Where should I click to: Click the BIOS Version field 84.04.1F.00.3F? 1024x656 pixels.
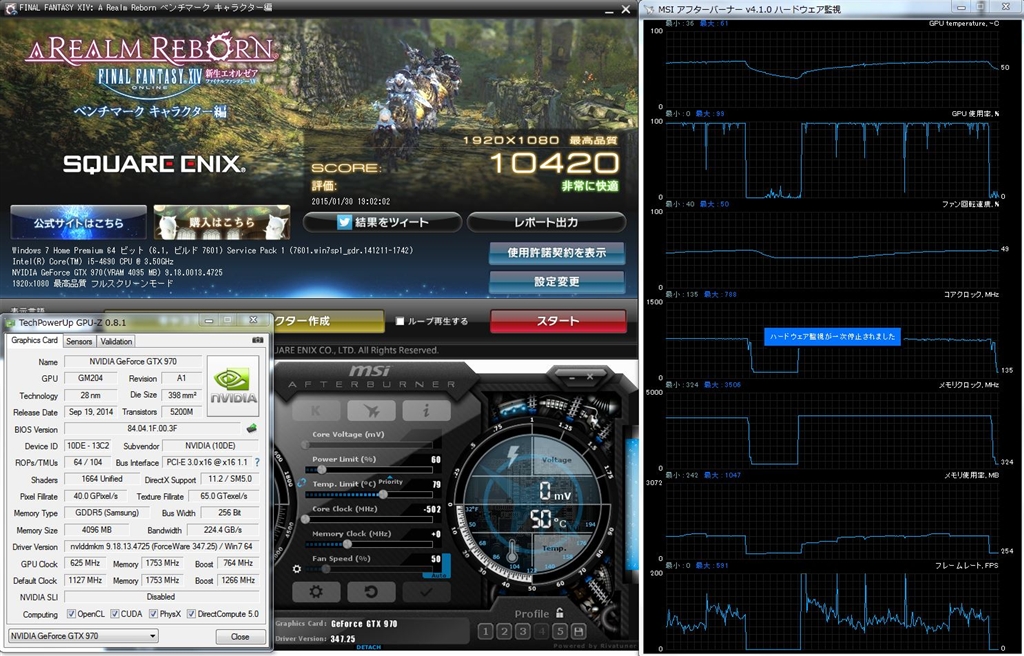point(152,429)
